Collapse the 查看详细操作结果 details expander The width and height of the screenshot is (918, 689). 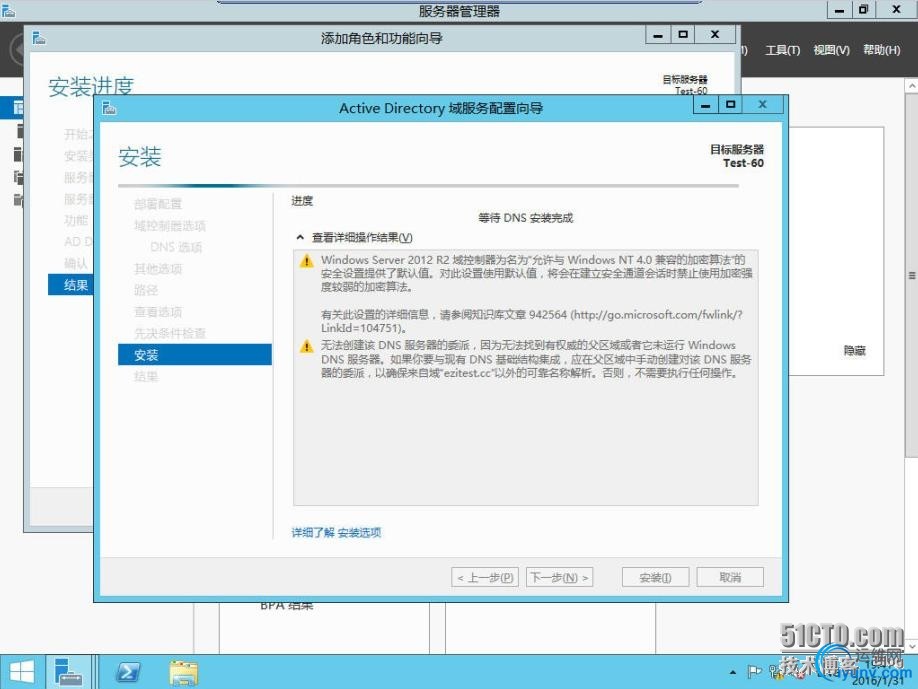point(300,238)
